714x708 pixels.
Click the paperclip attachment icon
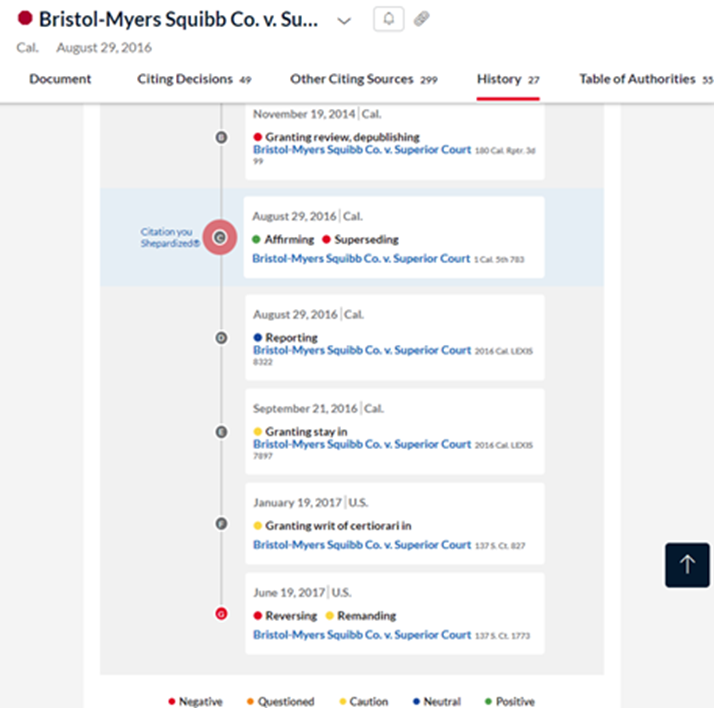point(422,19)
